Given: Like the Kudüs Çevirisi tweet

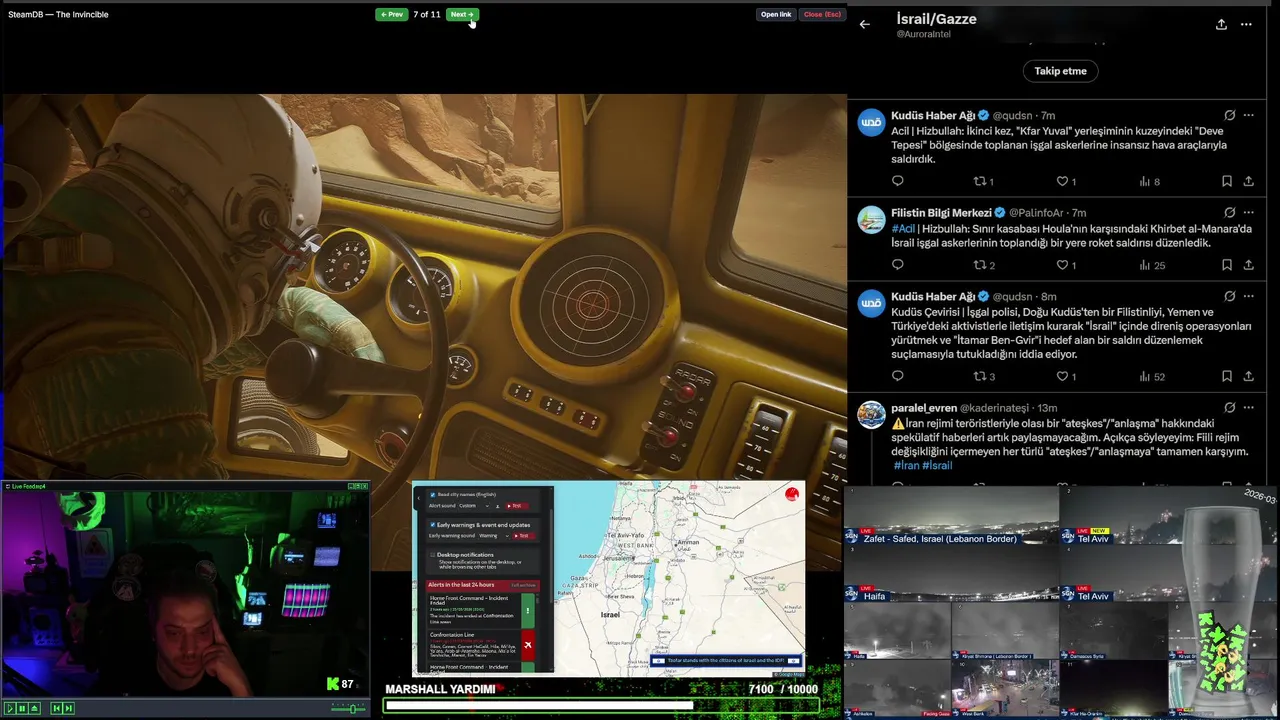Looking at the screenshot, I should [1063, 376].
